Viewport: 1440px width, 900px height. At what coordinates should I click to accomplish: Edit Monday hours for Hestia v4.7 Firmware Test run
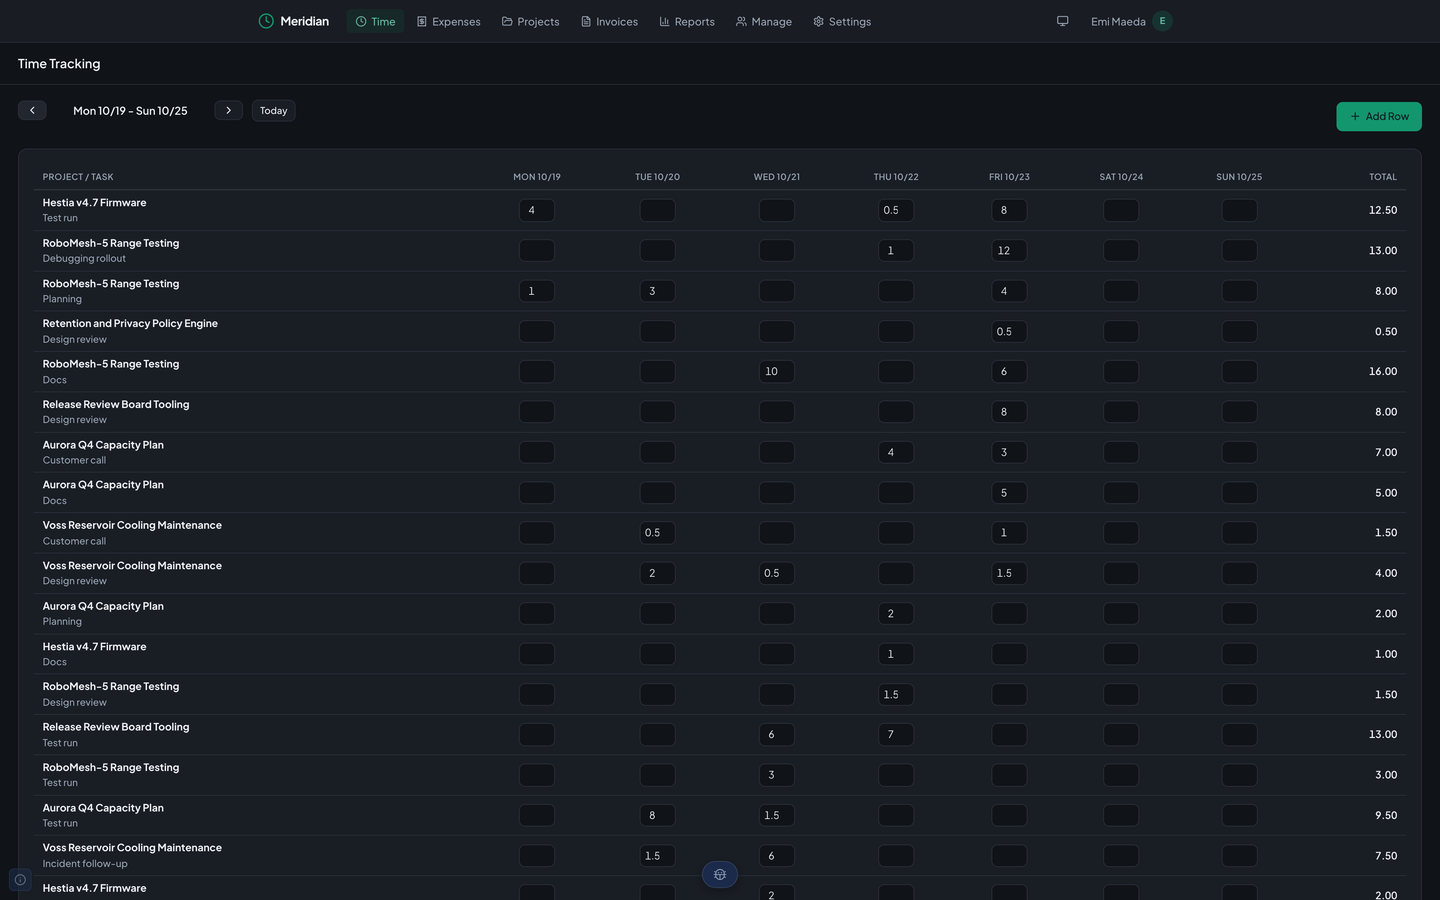pos(537,210)
